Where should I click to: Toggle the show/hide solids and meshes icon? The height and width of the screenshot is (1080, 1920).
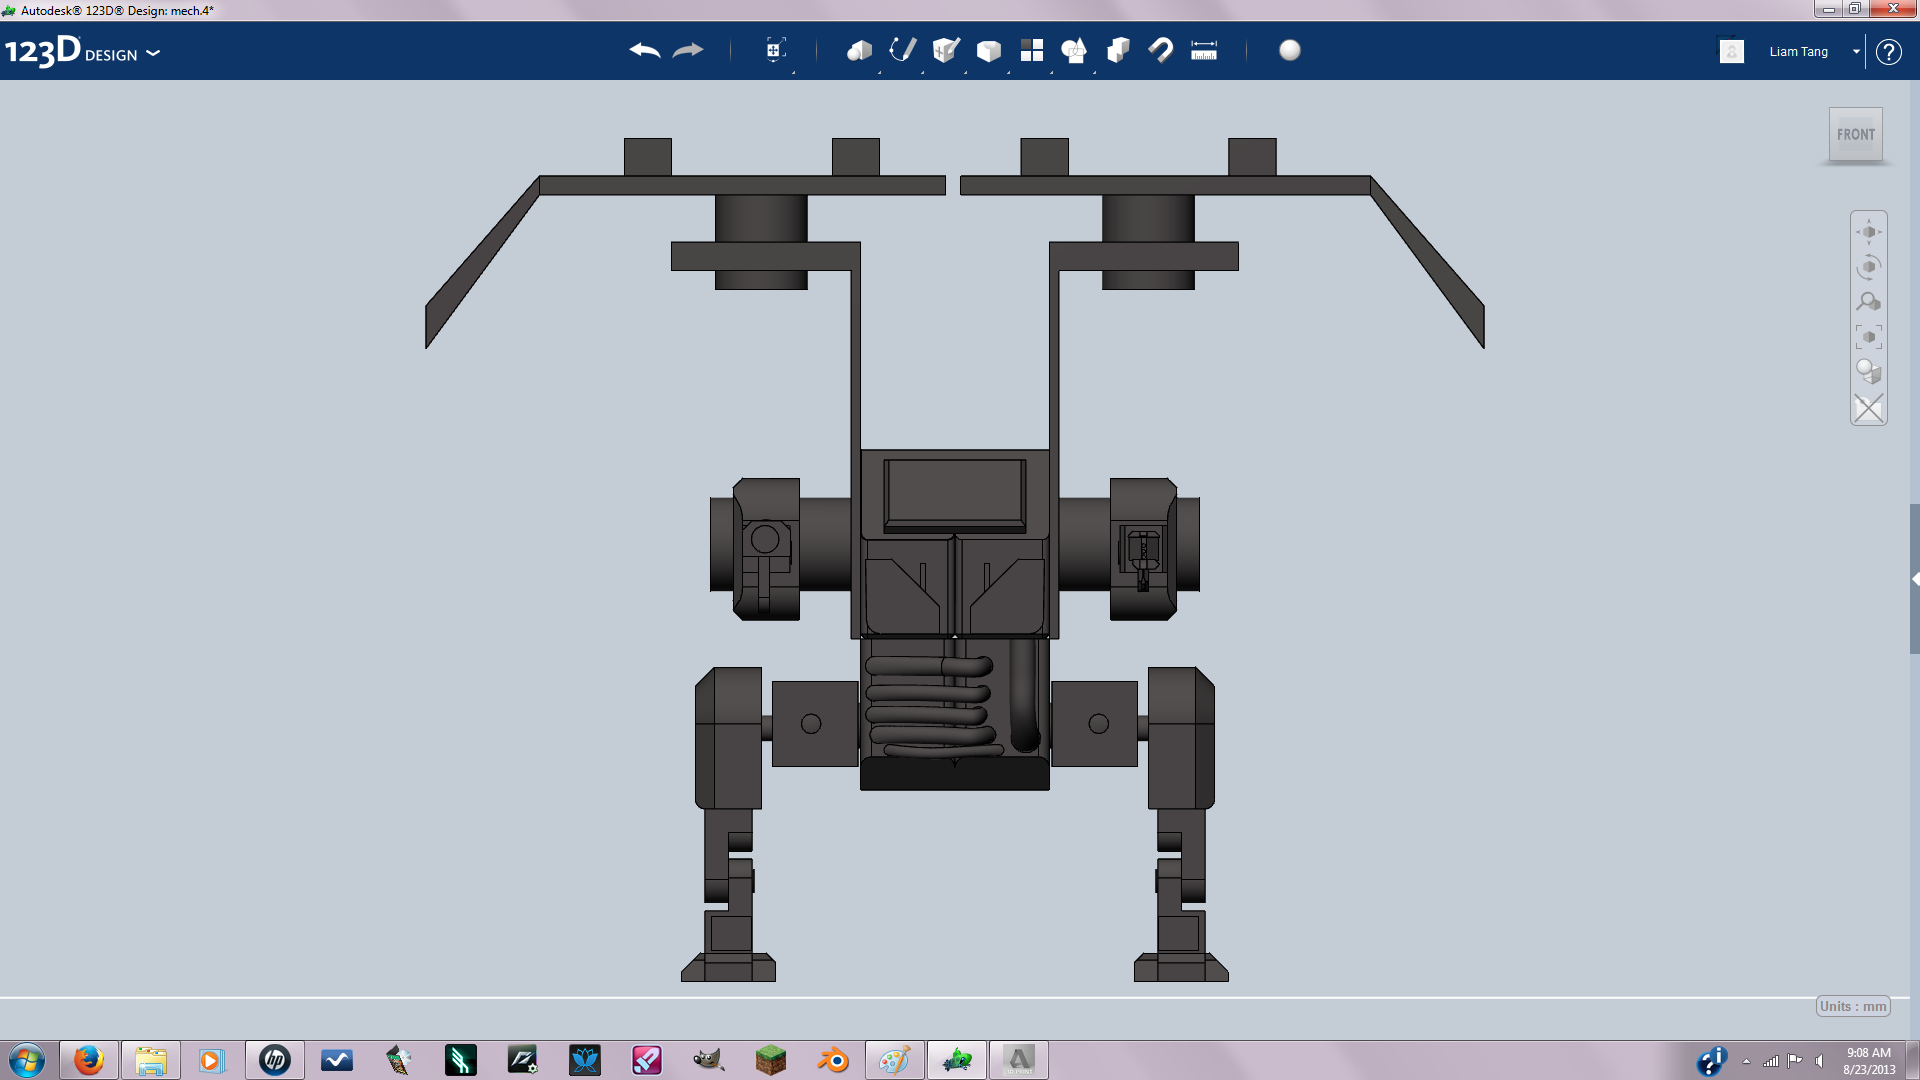click(x=1869, y=408)
